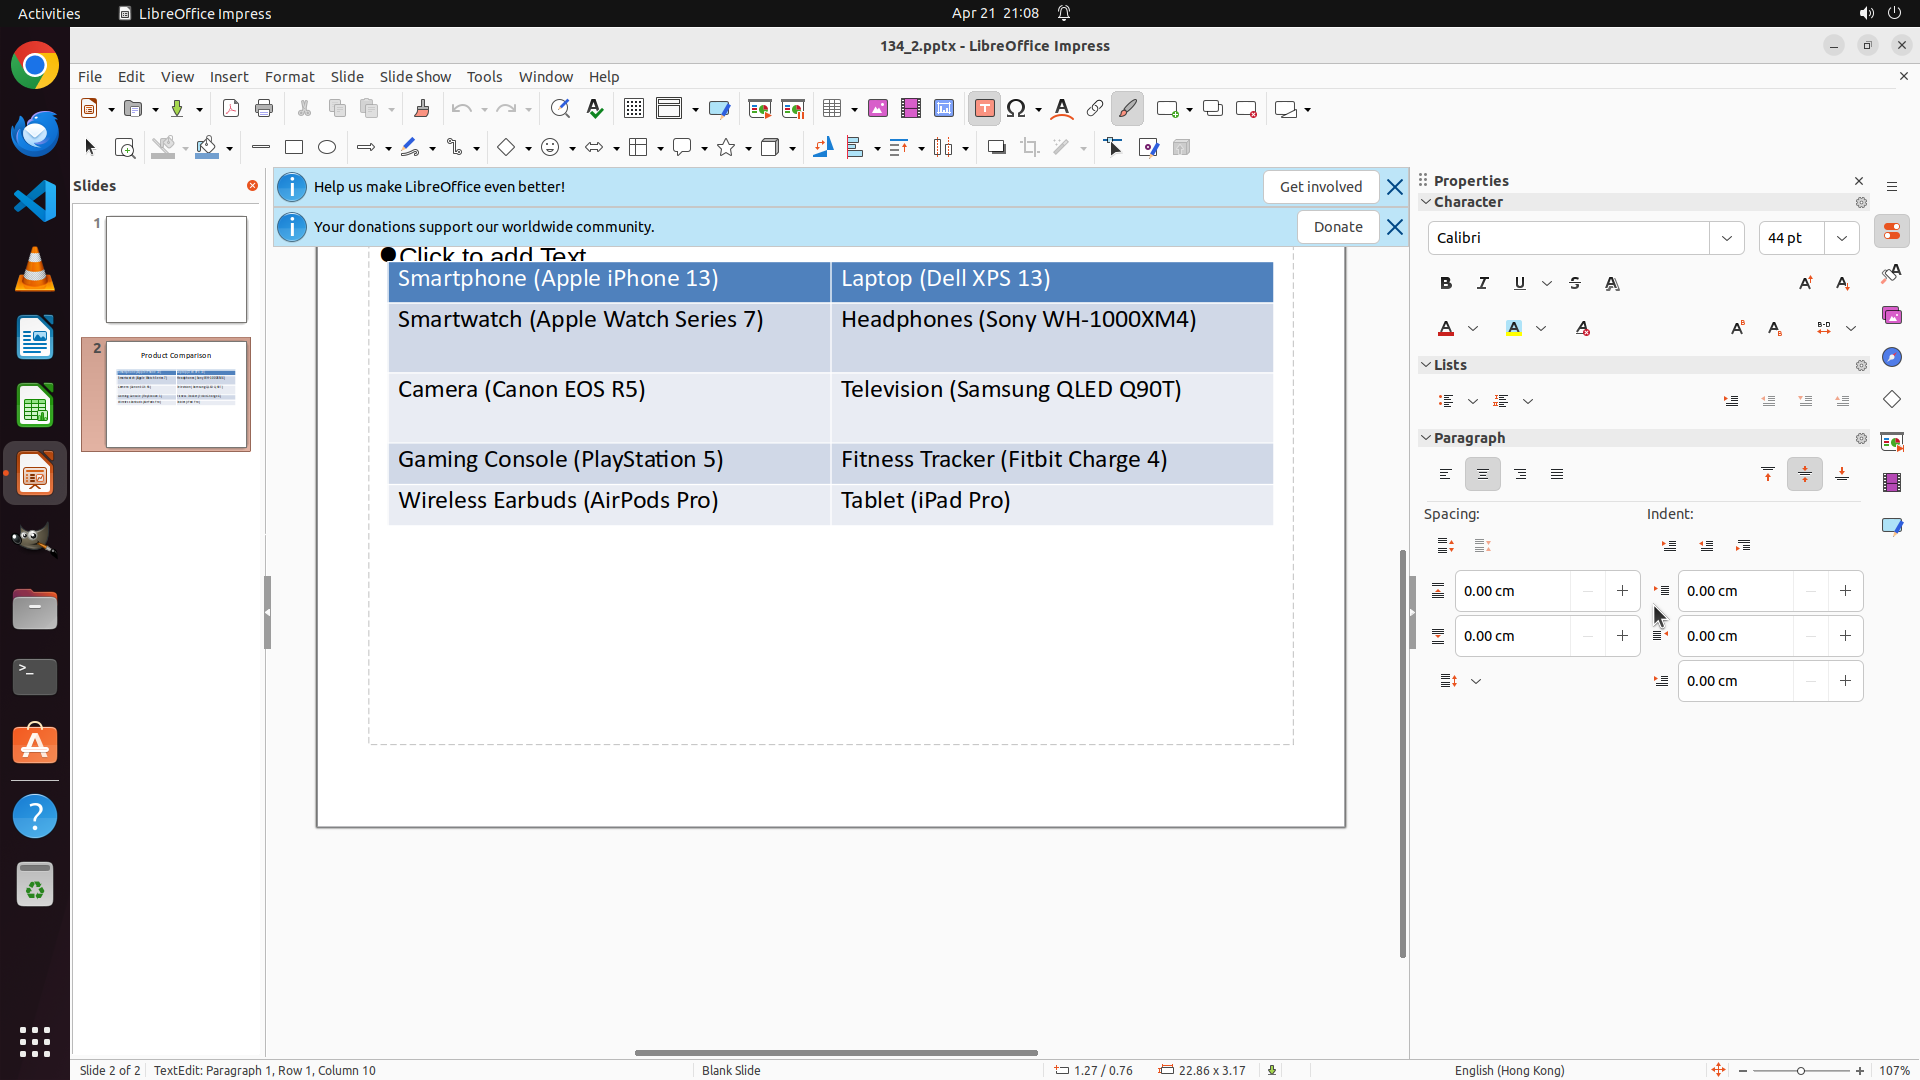Viewport: 1920px width, 1080px height.
Task: Select the Rectangle drawing tool
Action: 294,148
